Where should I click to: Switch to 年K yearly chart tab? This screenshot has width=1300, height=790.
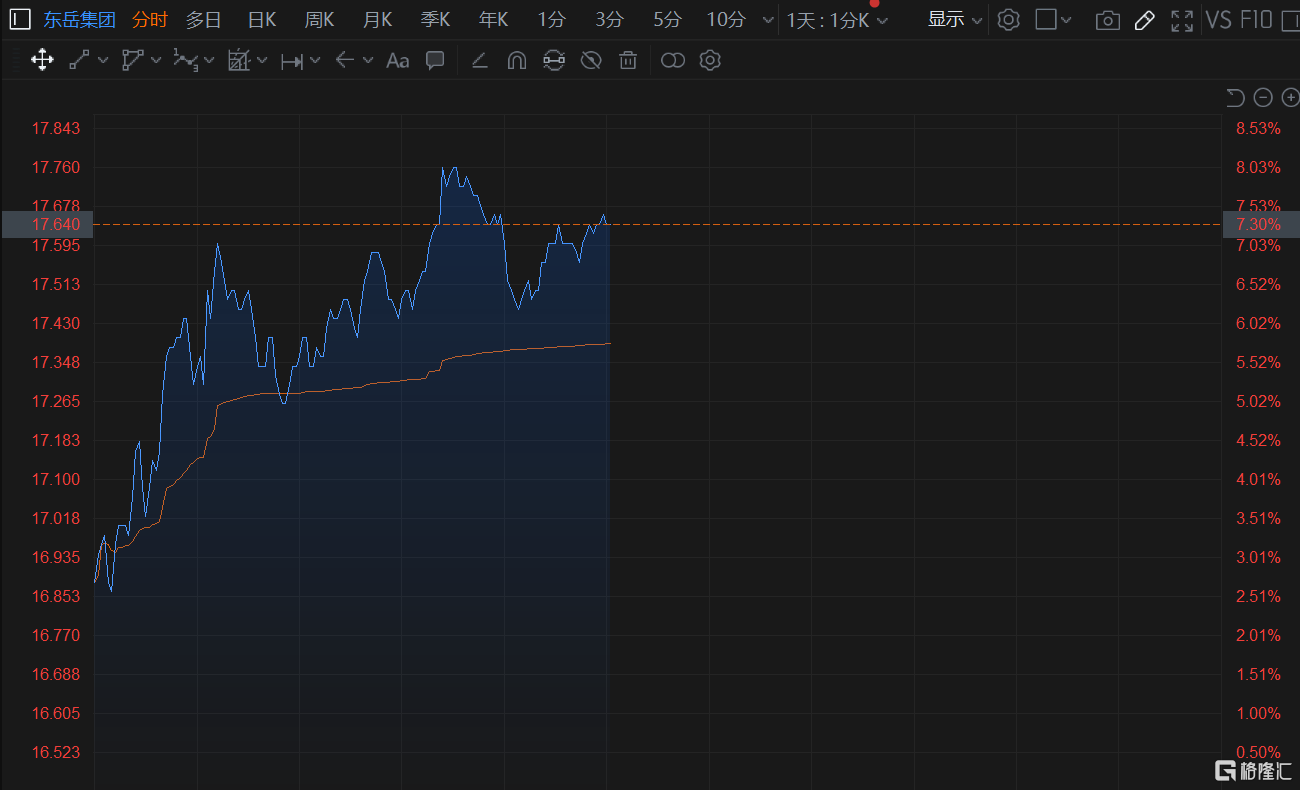click(x=494, y=20)
